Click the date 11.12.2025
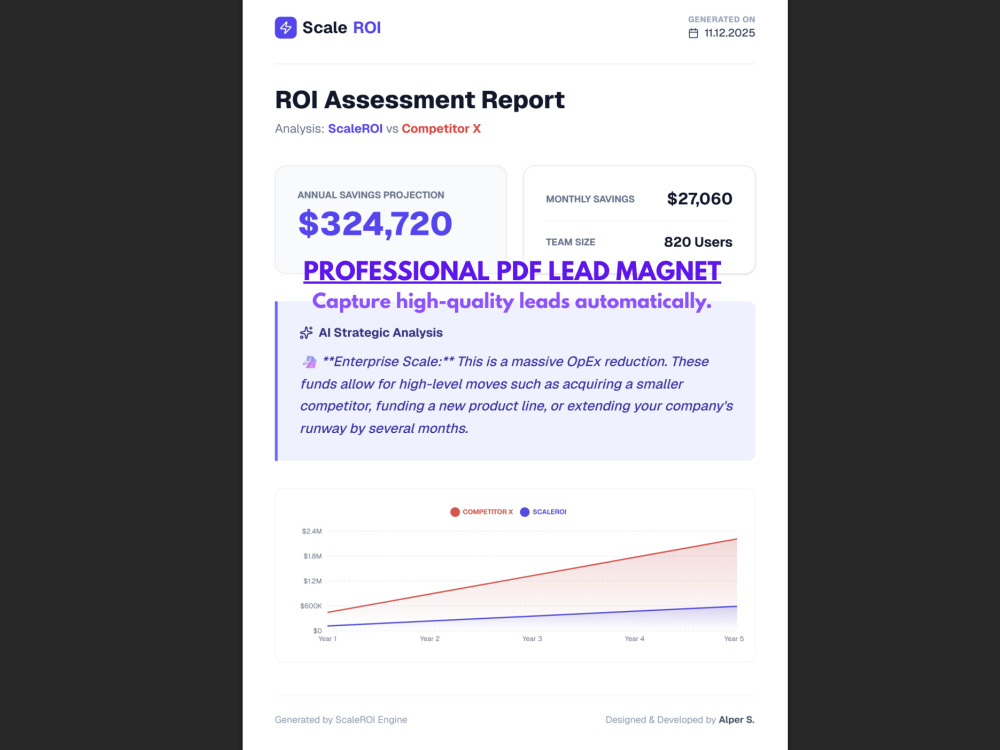Viewport: 1000px width, 750px height. click(730, 33)
